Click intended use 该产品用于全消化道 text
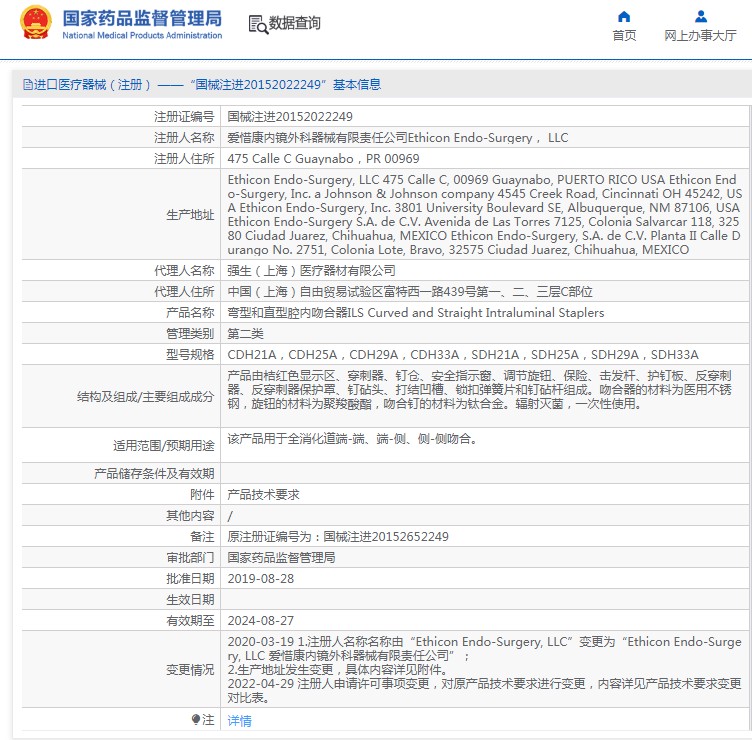Image resolution: width=752 pixels, height=740 pixels. pyautogui.click(x=352, y=438)
